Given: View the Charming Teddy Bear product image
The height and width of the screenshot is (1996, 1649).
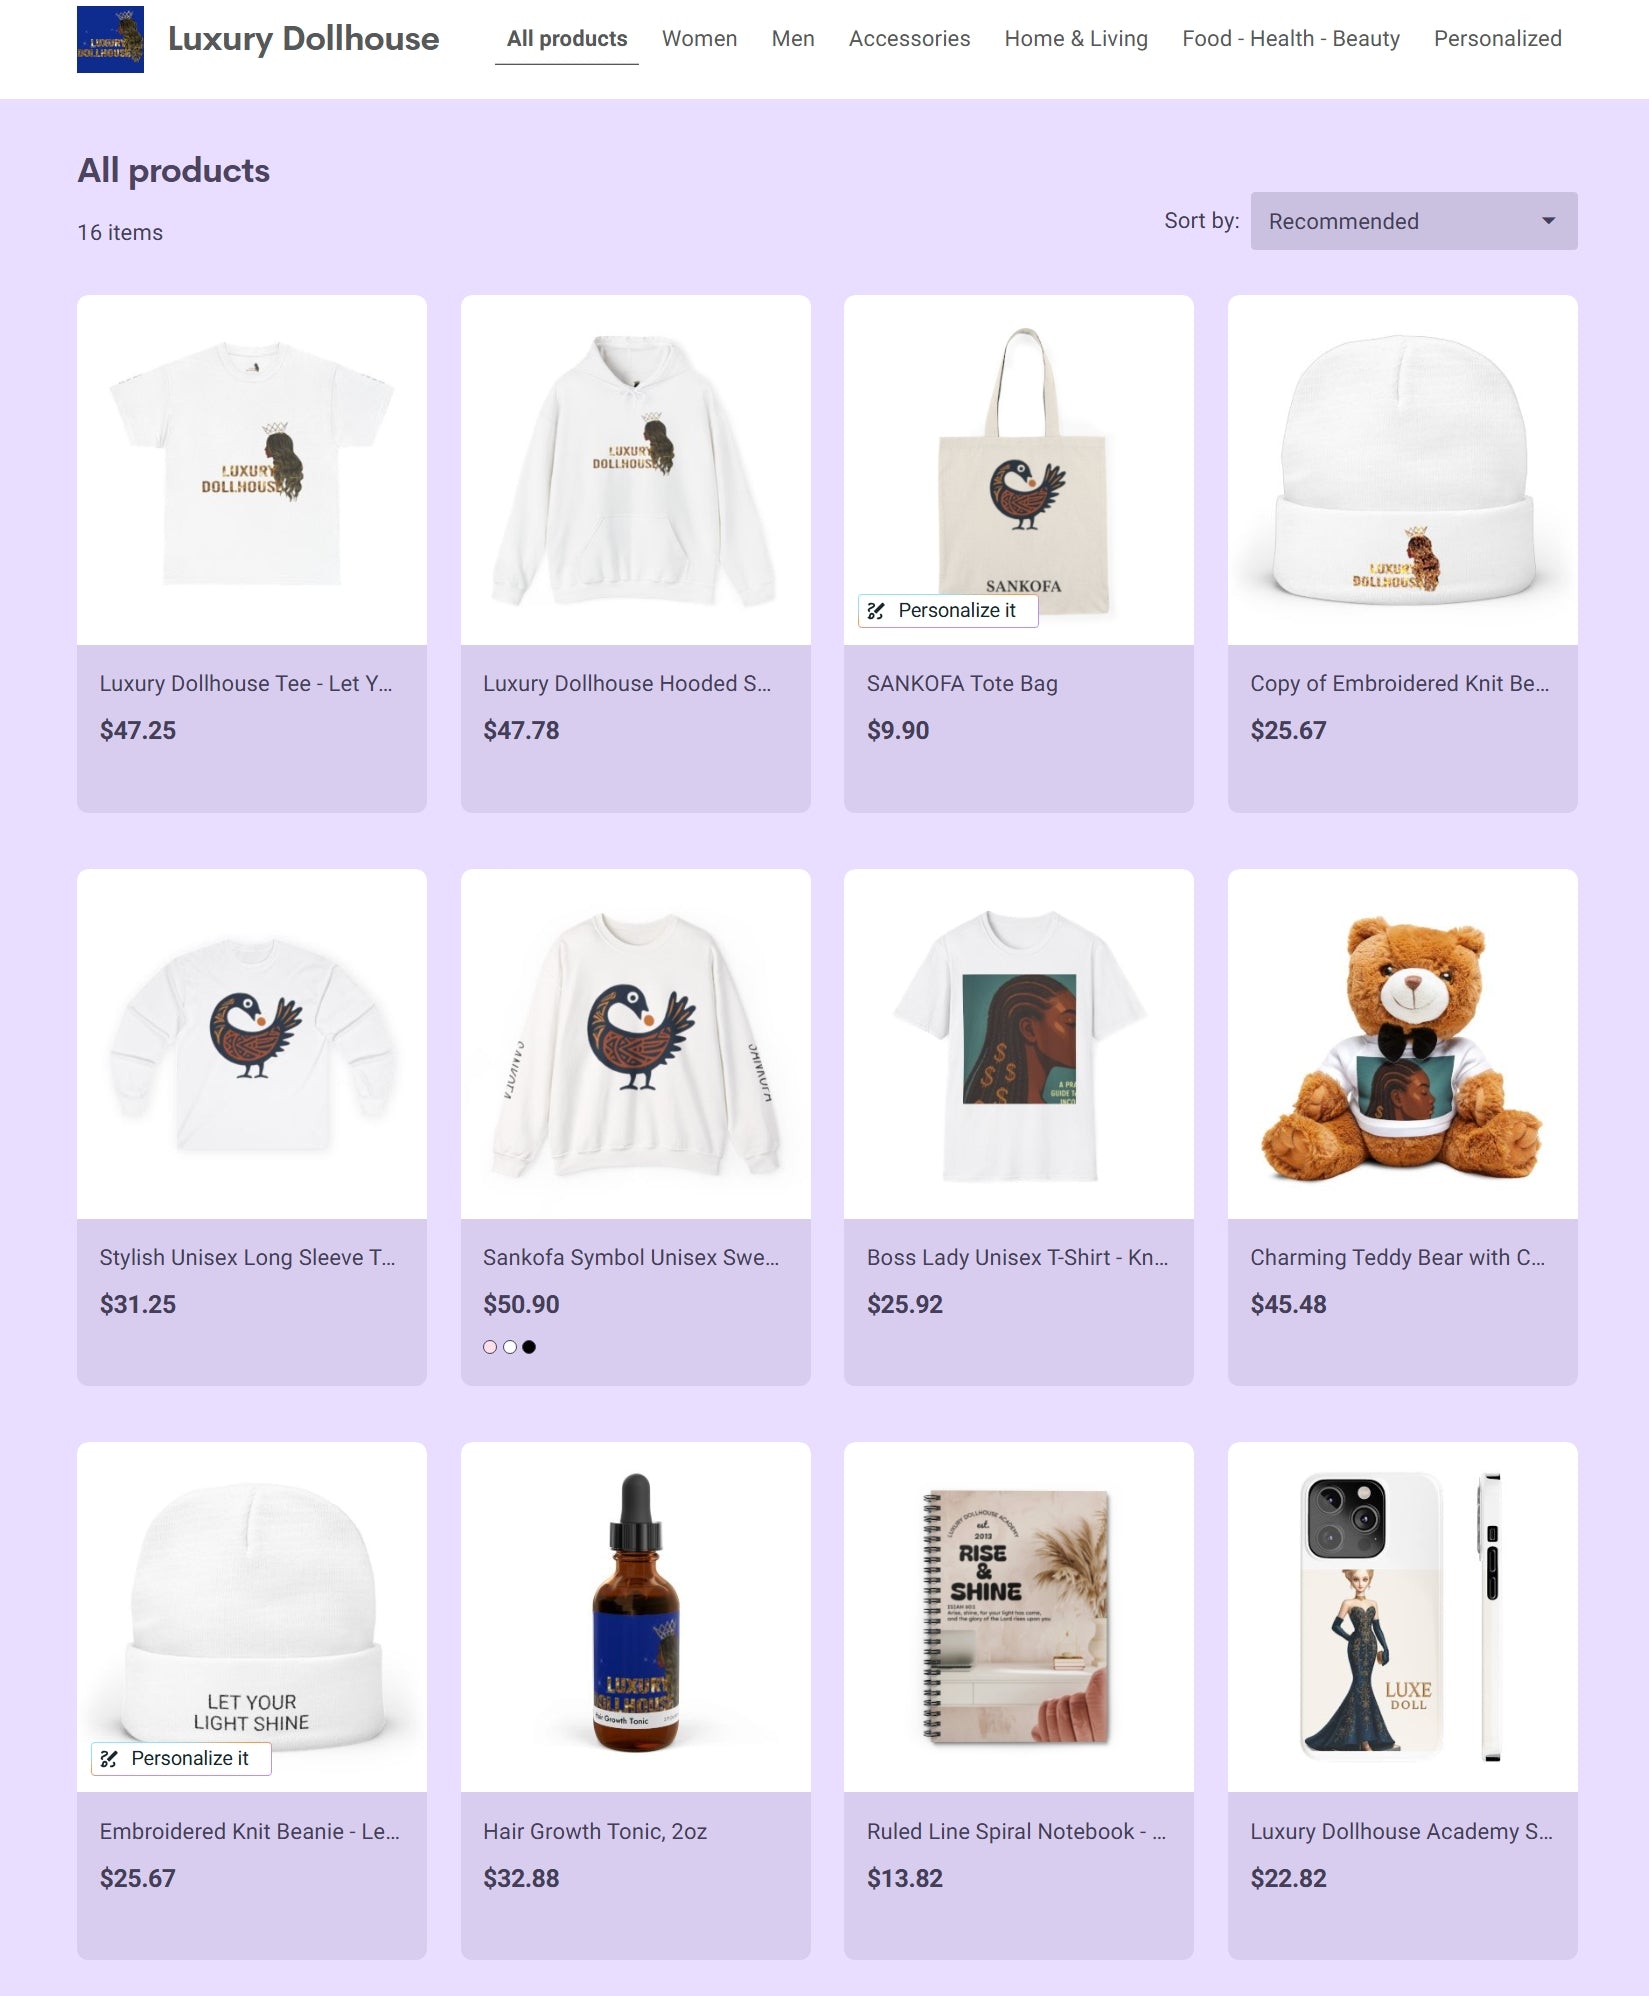Looking at the screenshot, I should pyautogui.click(x=1402, y=1044).
